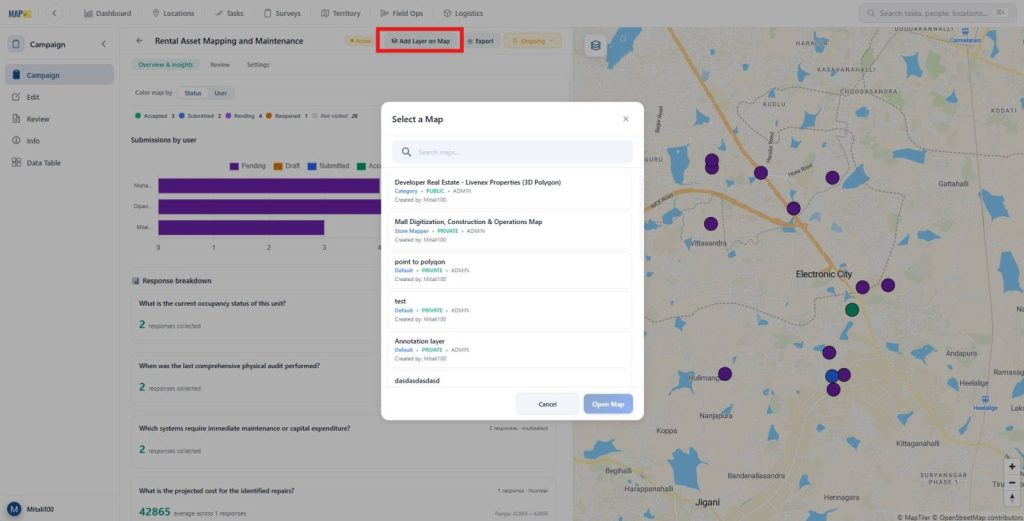Viewport: 1024px width, 521px height.
Task: Reset map compass orientation
Action: pos(1012,498)
